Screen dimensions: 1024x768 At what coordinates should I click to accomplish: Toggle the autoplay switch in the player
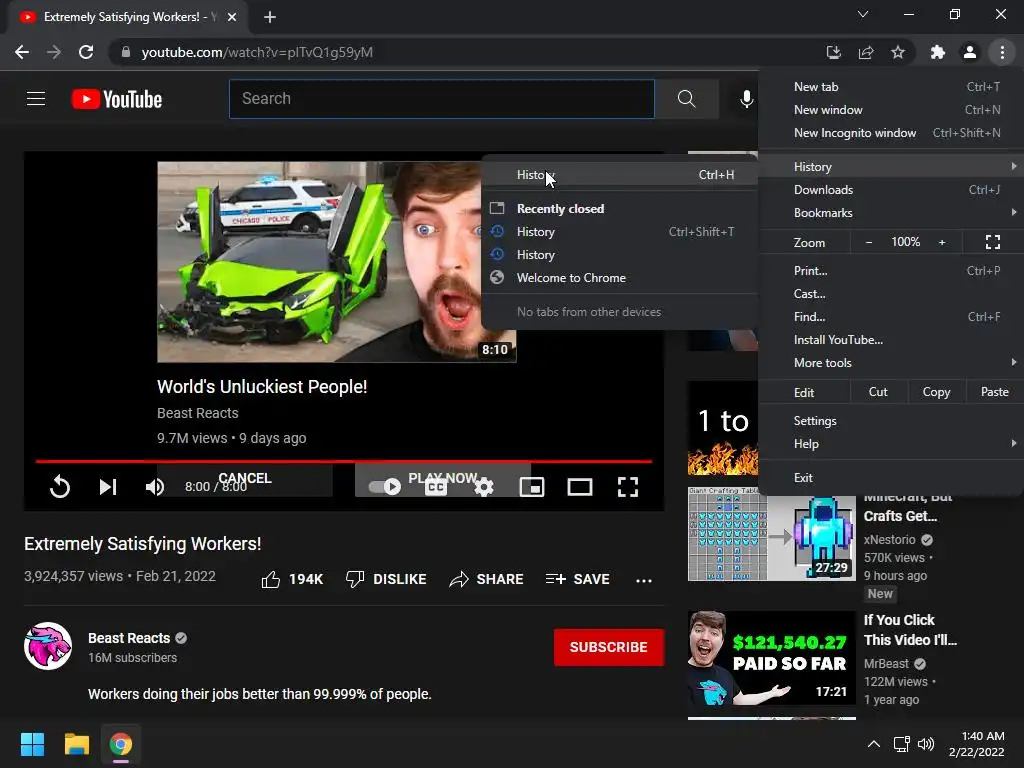[385, 487]
